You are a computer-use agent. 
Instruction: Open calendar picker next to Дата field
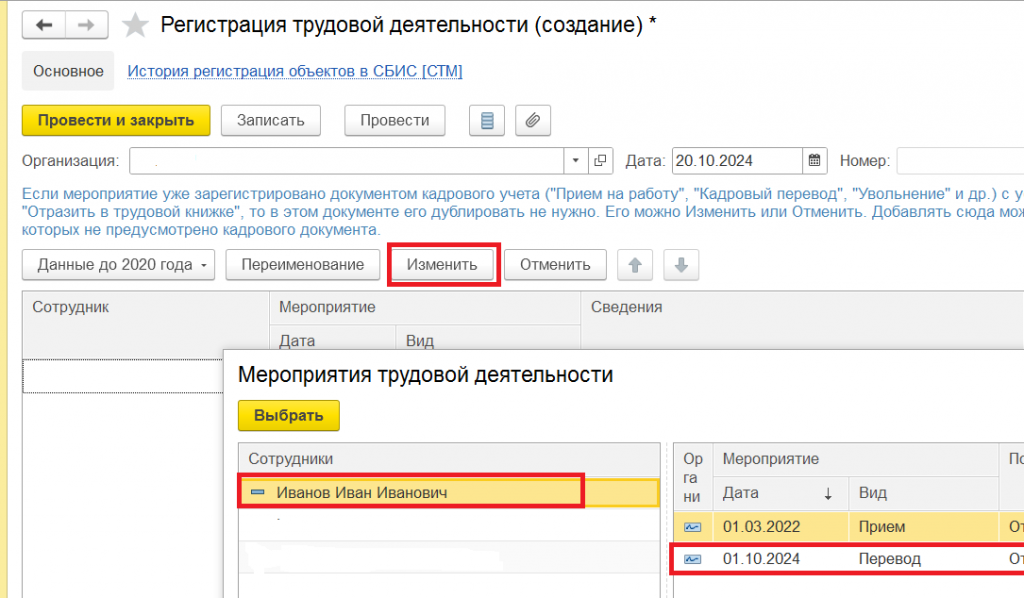coord(814,161)
